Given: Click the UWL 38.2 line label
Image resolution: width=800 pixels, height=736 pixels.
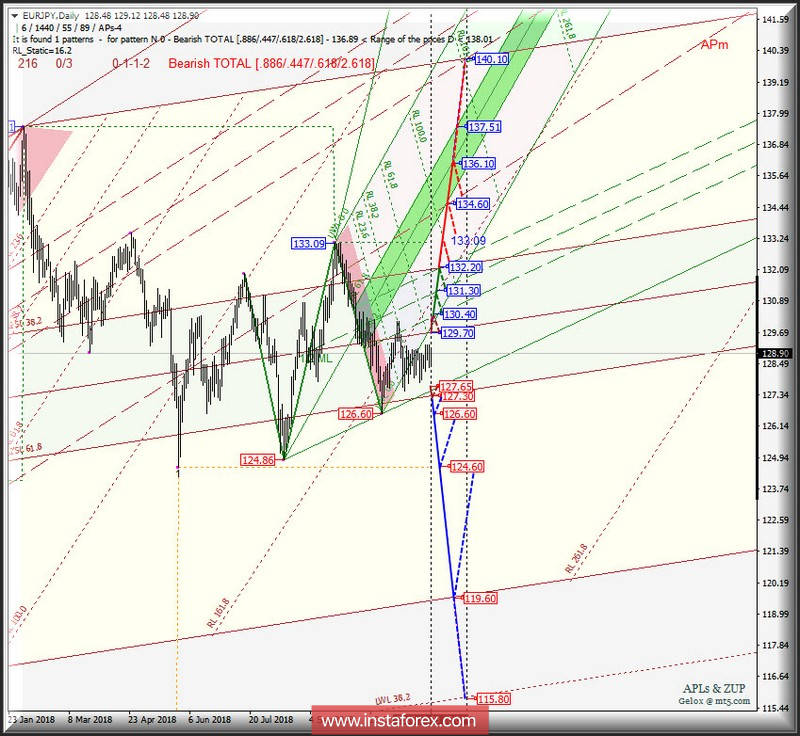Looking at the screenshot, I should [393, 699].
